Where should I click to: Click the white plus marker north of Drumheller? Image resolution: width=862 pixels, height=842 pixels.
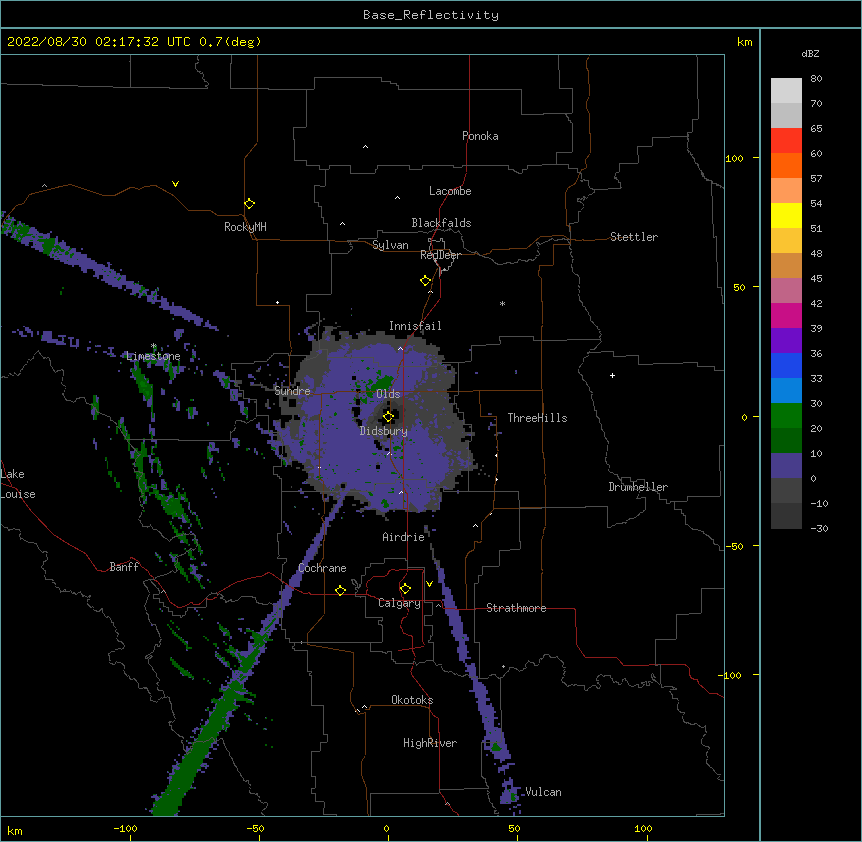[x=612, y=375]
